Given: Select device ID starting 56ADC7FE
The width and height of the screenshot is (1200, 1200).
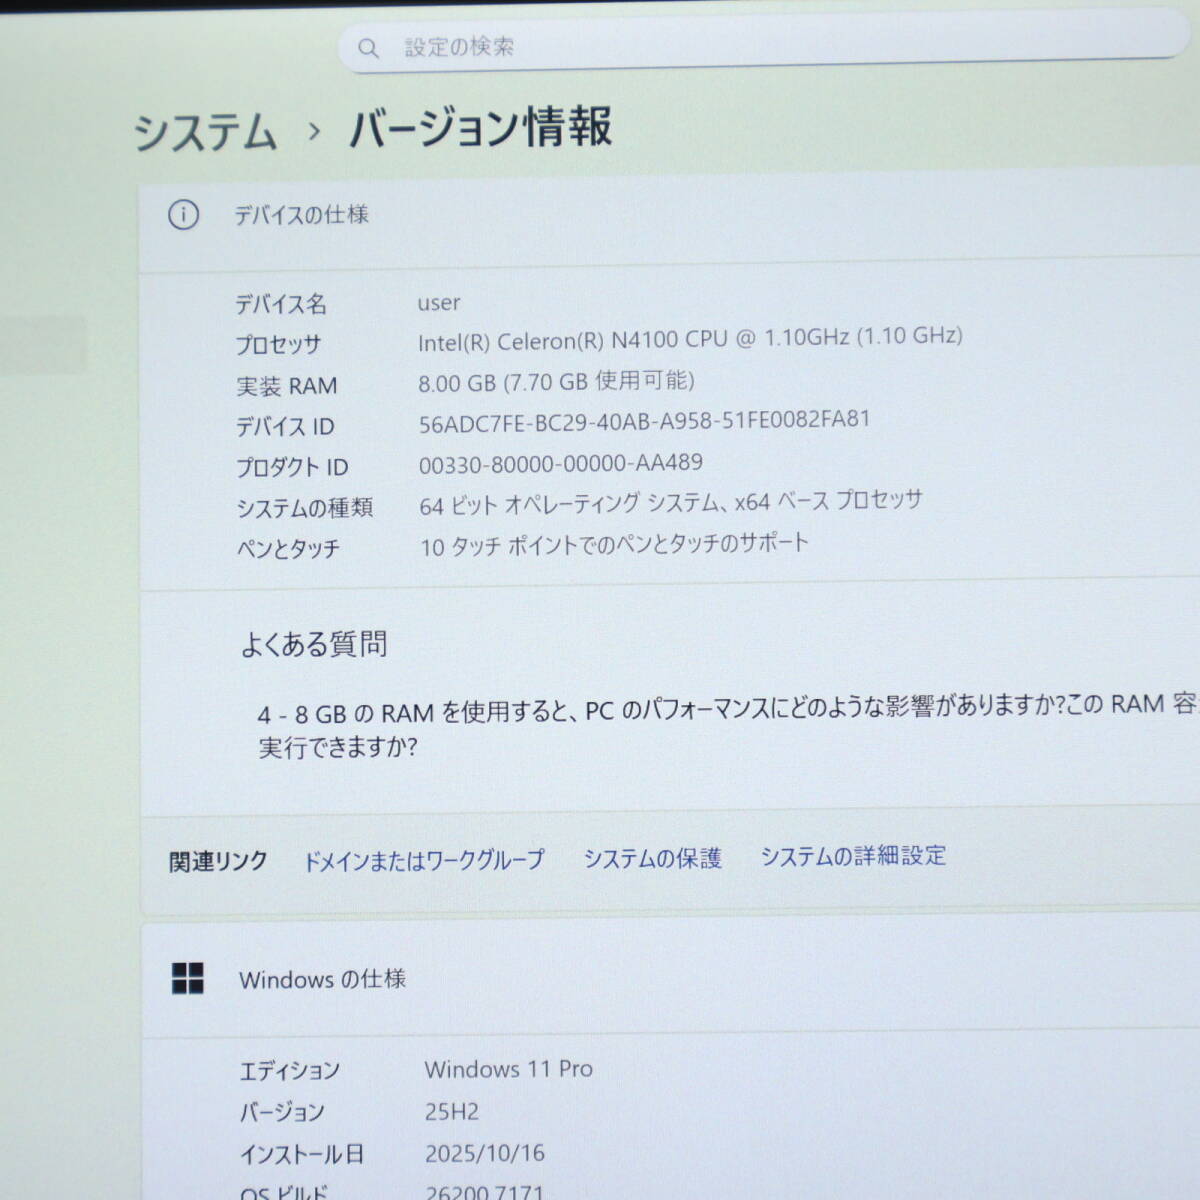Looking at the screenshot, I should [644, 421].
